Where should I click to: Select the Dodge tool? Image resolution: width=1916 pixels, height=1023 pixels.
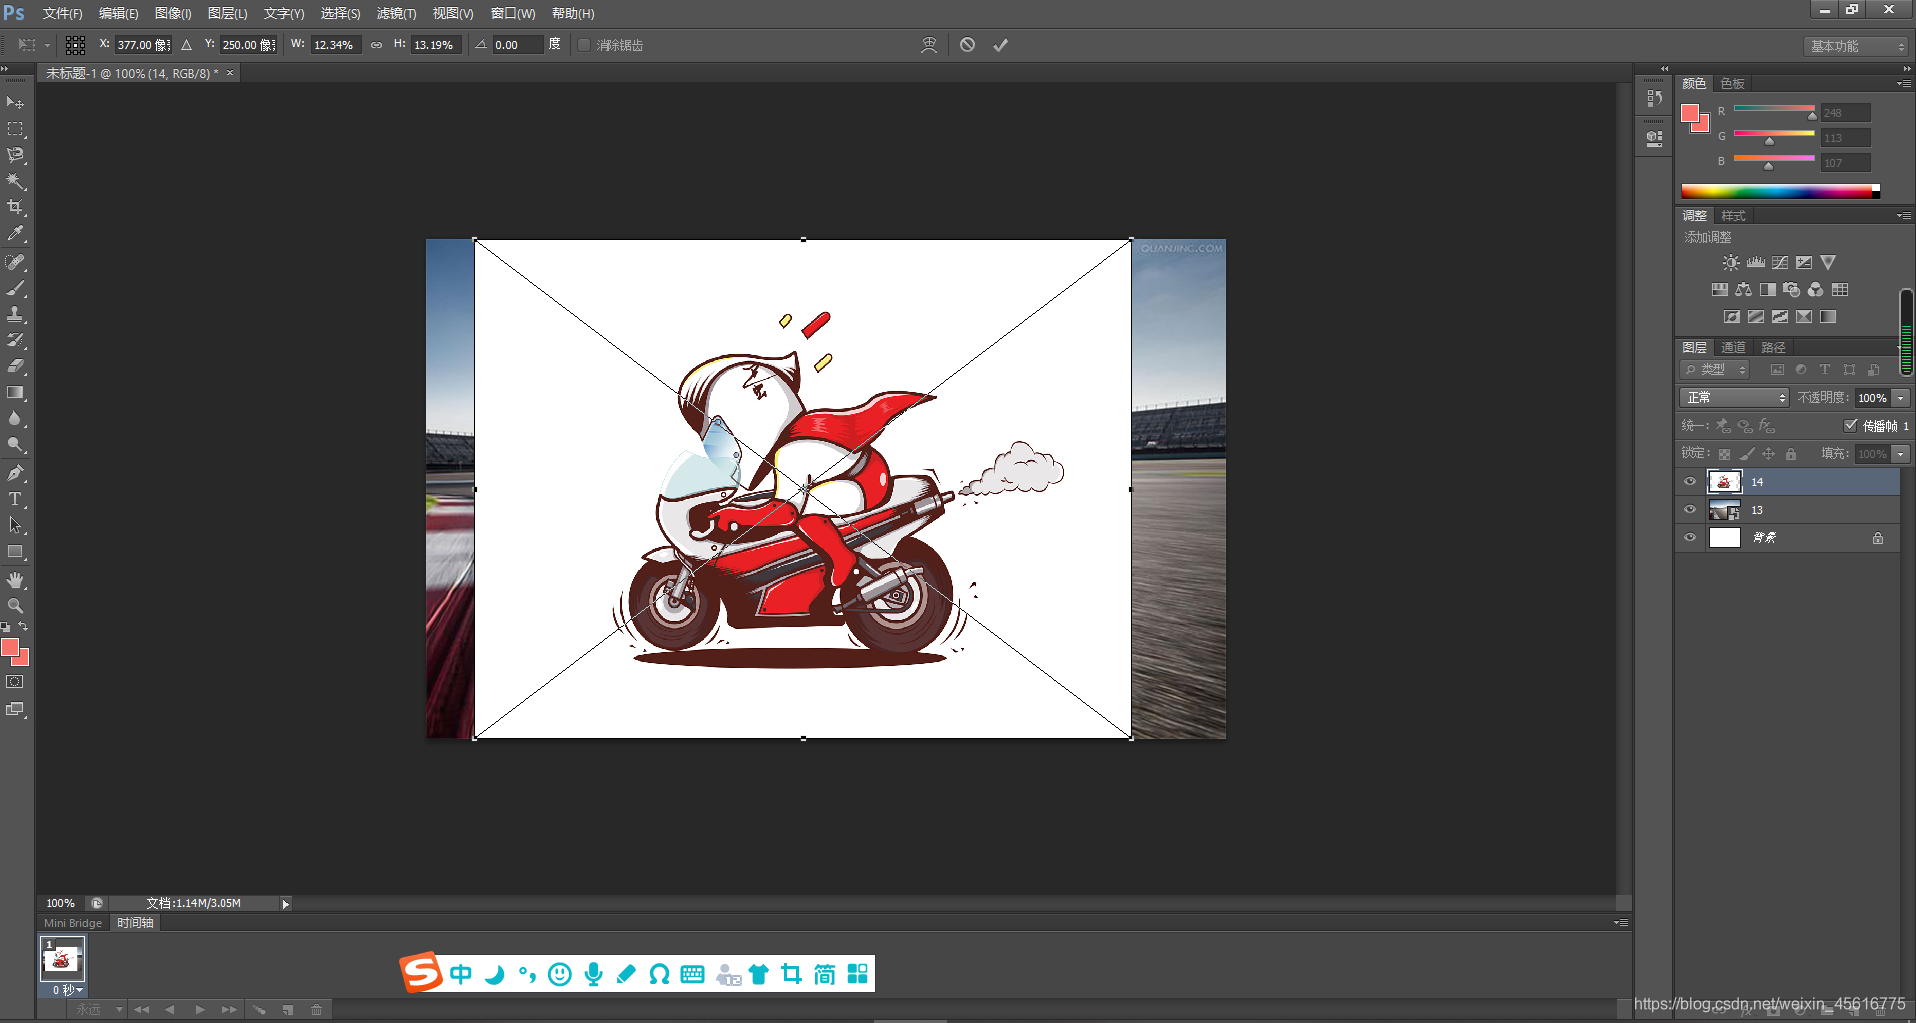[x=15, y=444]
